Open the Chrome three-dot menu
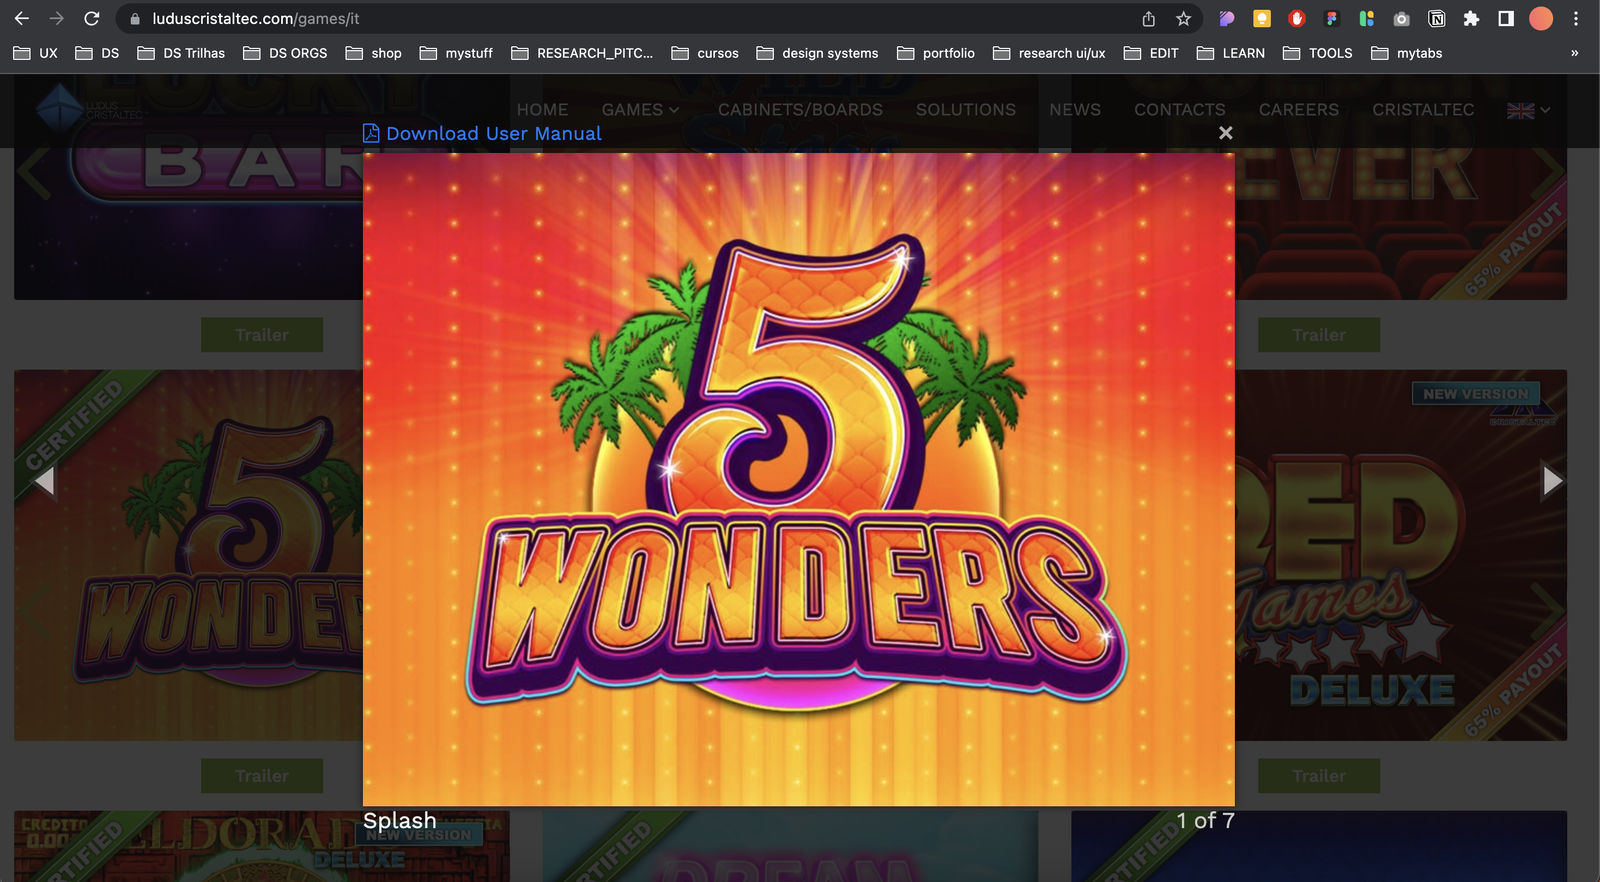This screenshot has width=1600, height=882. point(1576,19)
